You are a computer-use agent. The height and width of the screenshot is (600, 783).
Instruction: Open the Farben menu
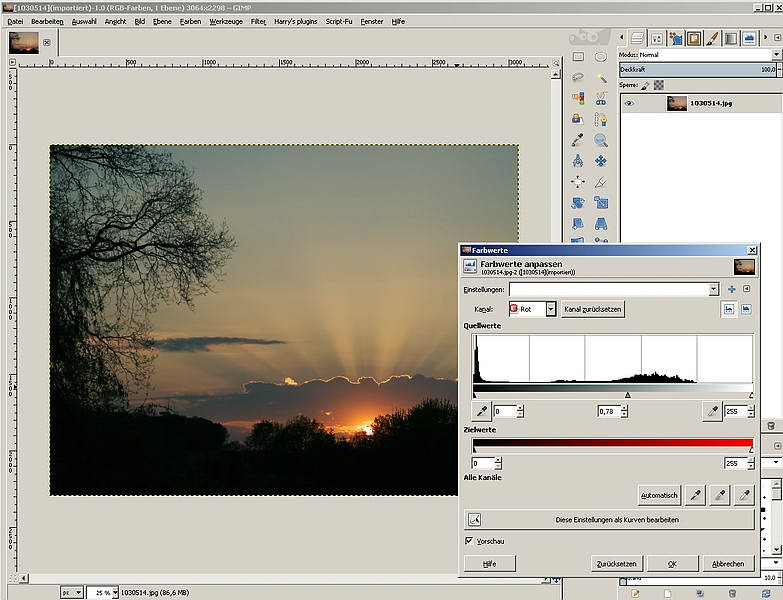click(190, 20)
